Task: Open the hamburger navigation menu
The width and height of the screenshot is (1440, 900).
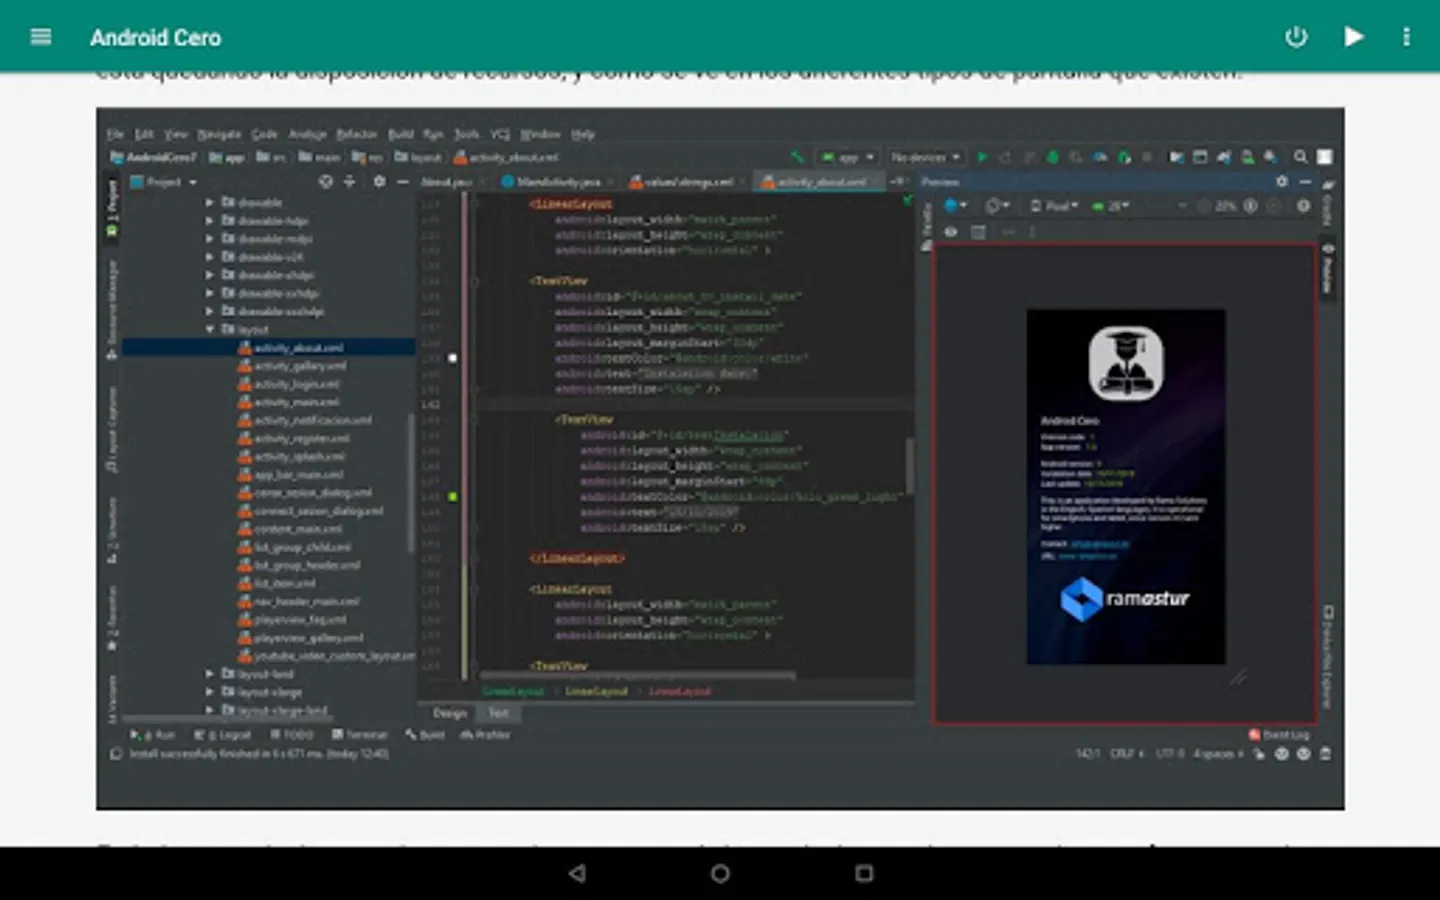Action: coord(41,37)
